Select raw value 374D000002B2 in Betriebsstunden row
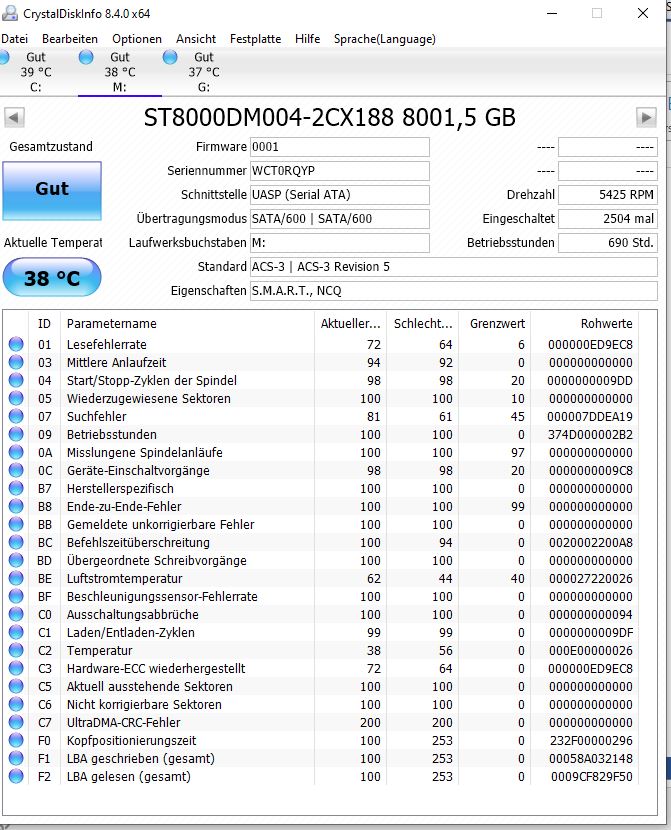This screenshot has height=830, width=671. click(x=590, y=435)
